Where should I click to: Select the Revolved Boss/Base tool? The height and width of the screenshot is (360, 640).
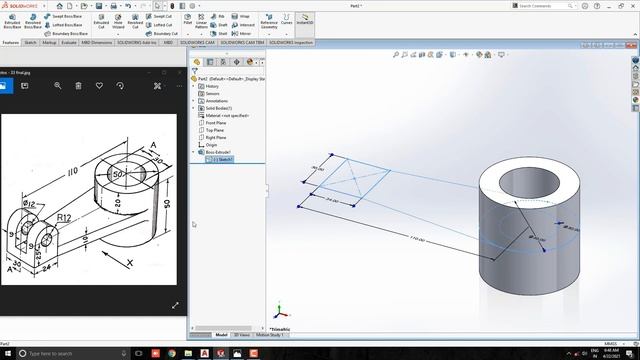(x=33, y=21)
